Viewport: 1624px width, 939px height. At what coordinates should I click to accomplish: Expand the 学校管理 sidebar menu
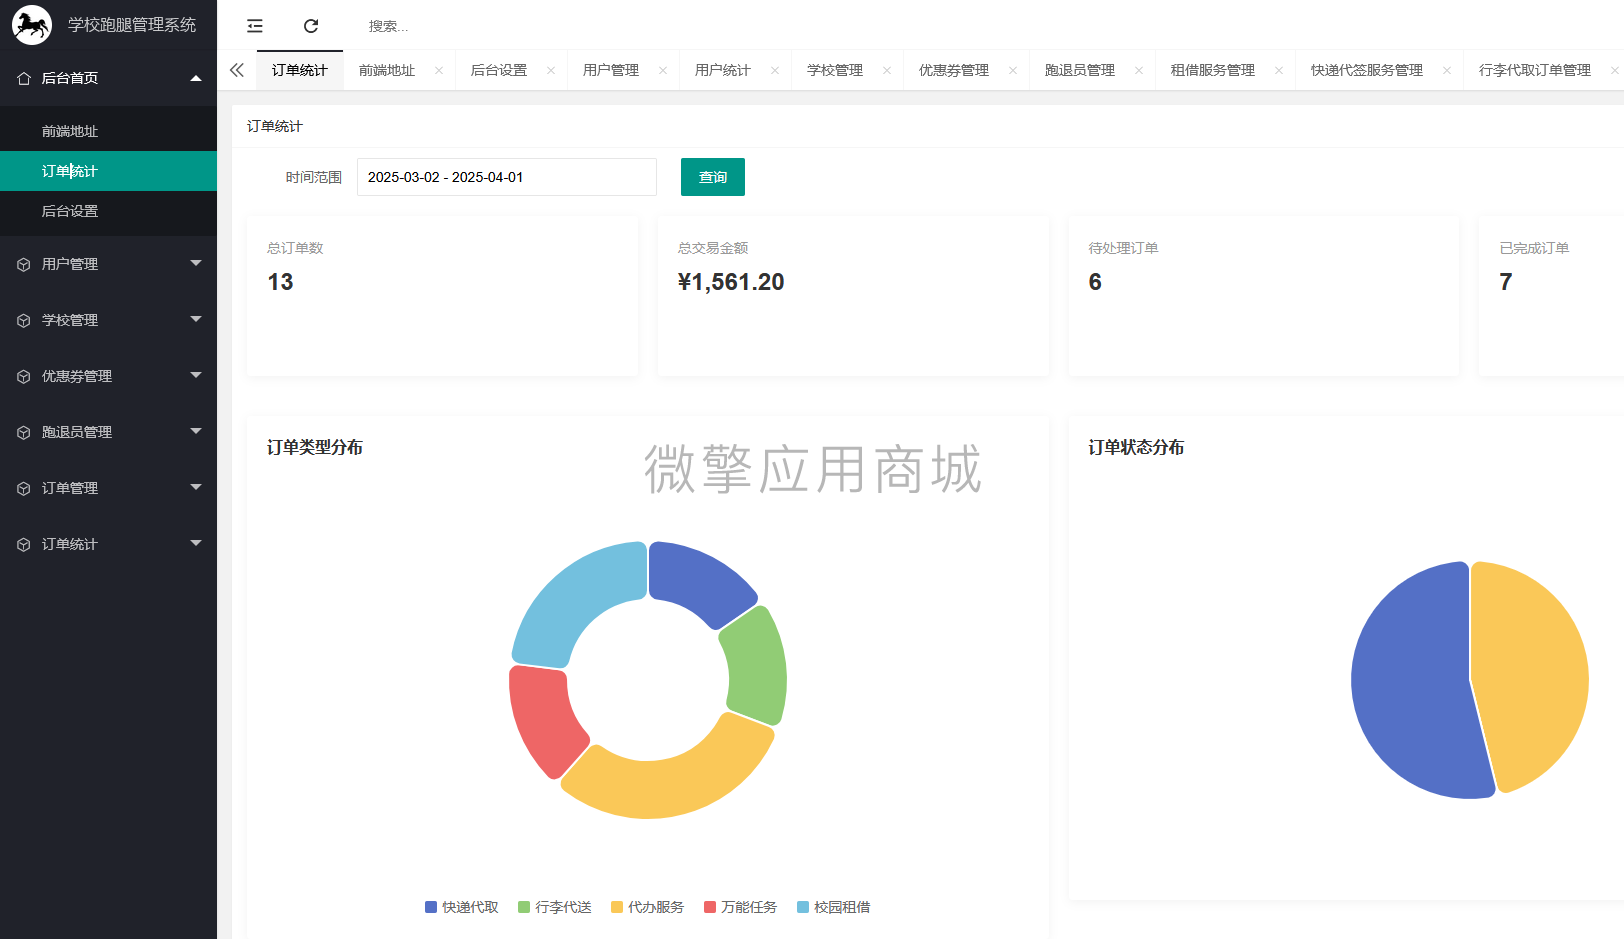(x=196, y=319)
